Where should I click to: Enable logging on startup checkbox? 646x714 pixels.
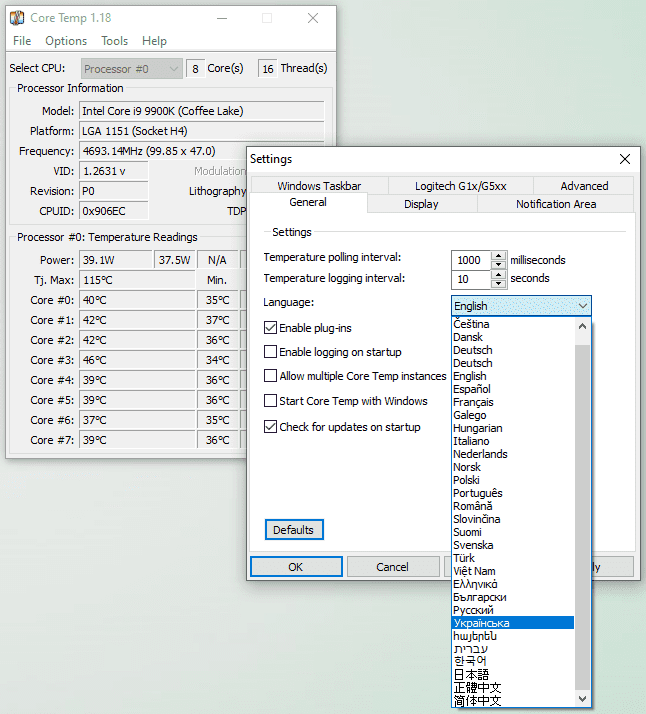[270, 352]
